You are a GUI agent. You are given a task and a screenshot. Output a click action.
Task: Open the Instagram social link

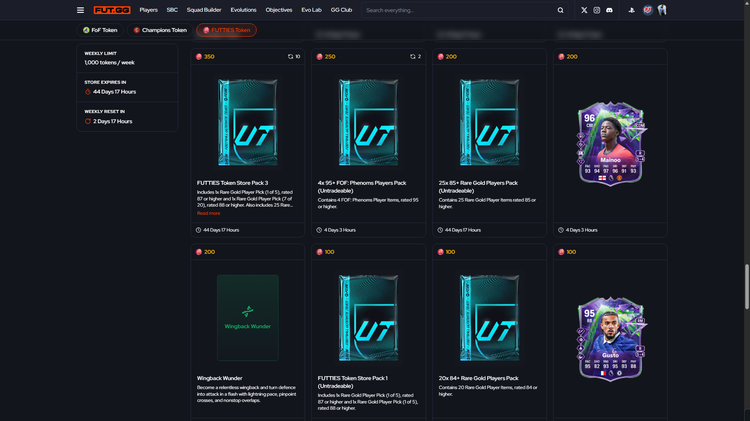[x=596, y=10]
